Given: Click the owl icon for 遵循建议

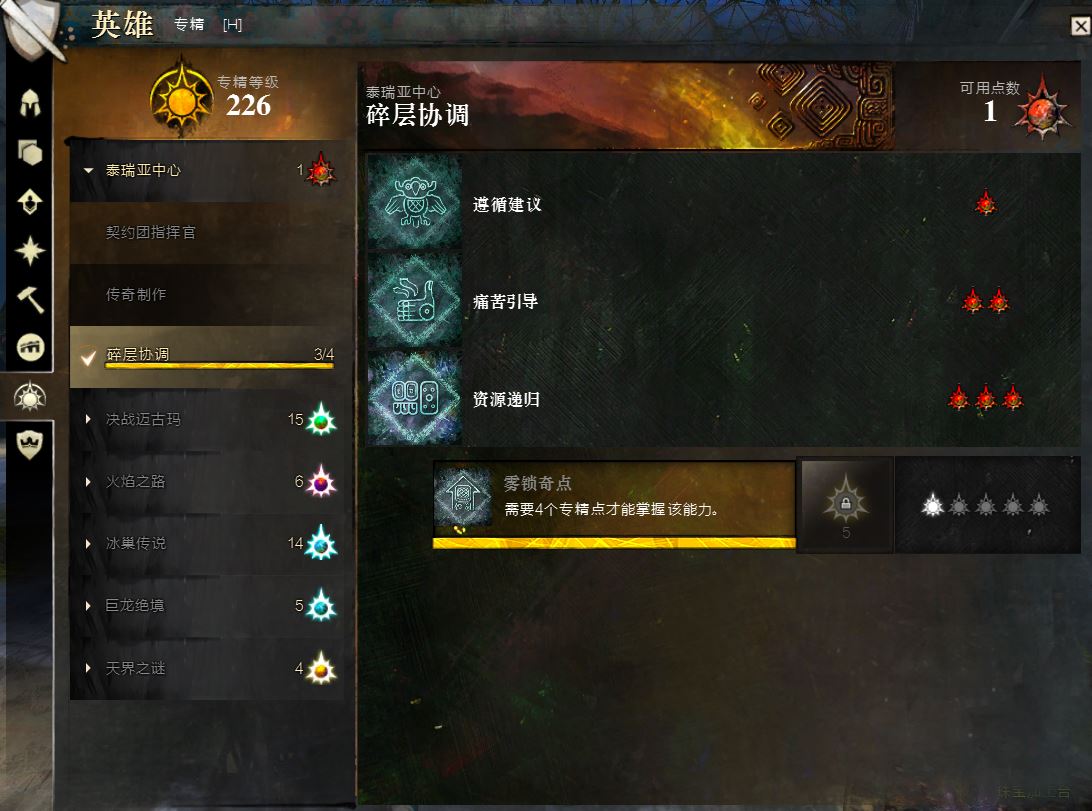Looking at the screenshot, I should [414, 203].
